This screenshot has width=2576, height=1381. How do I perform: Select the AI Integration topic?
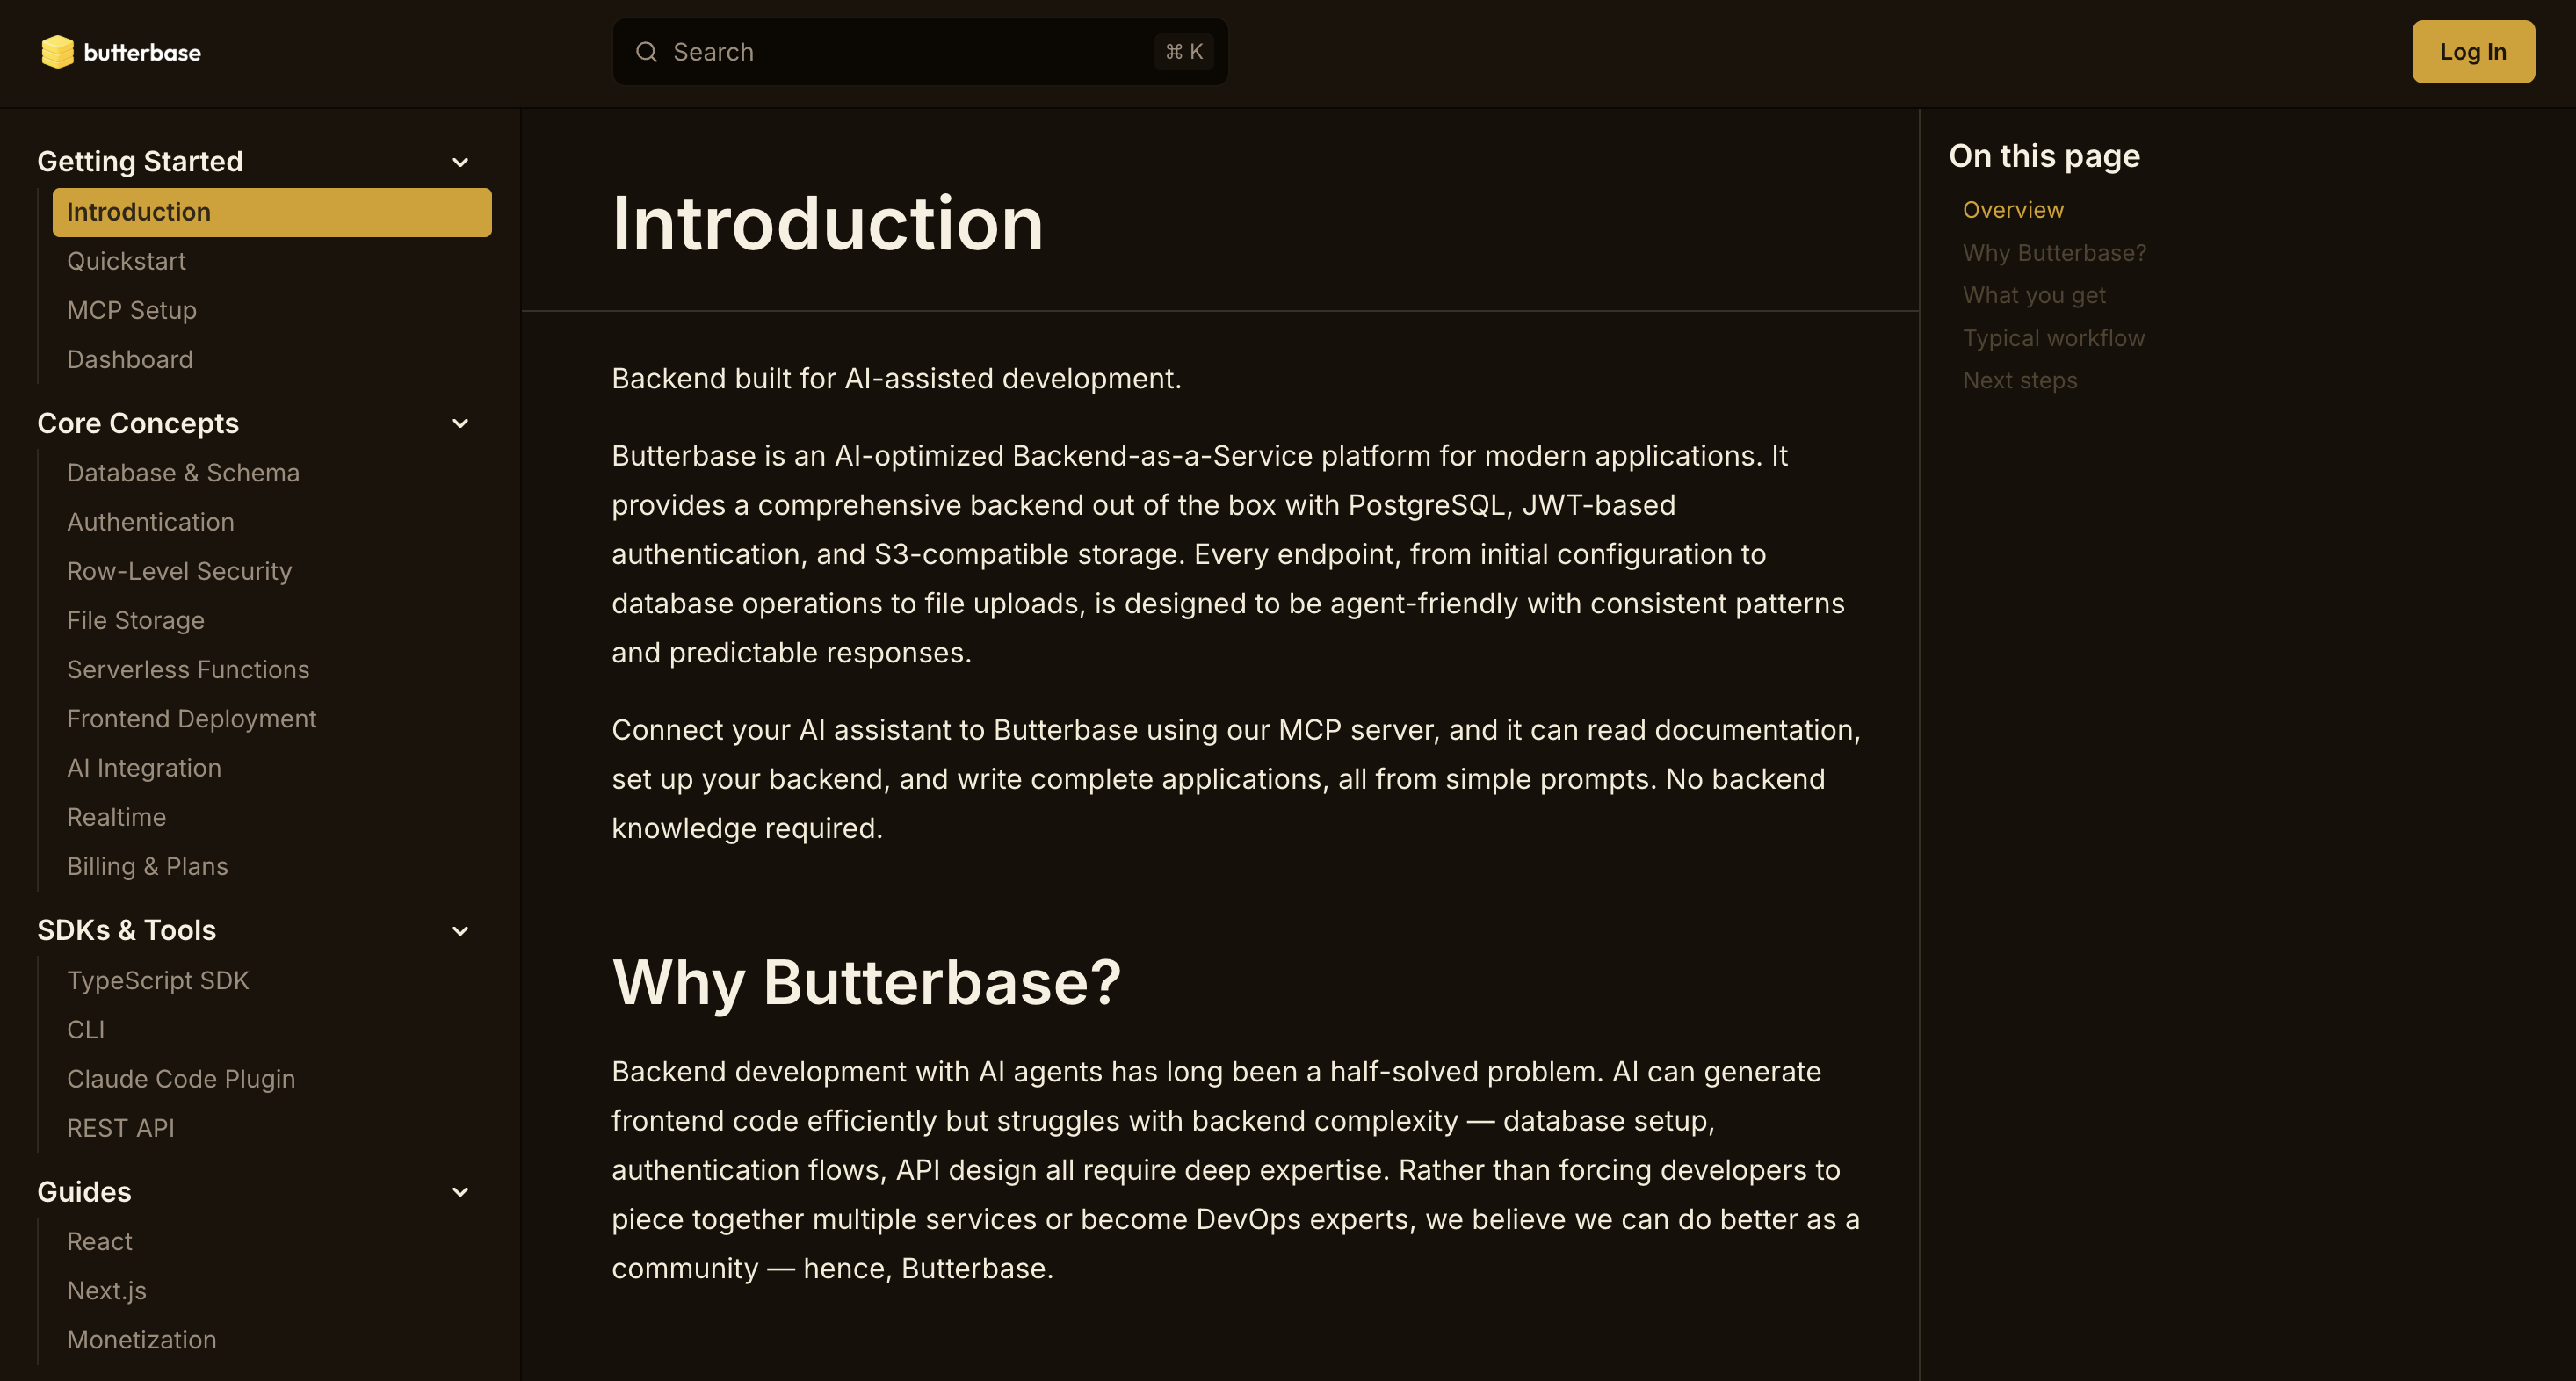(144, 767)
